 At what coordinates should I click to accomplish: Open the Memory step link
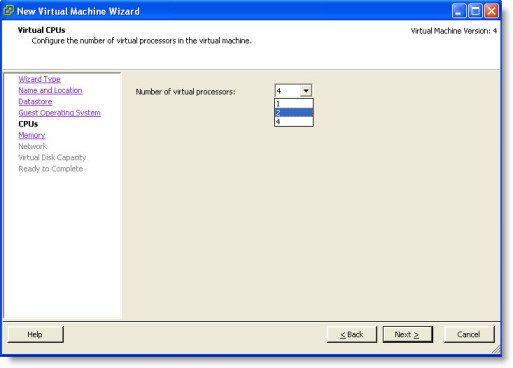point(32,135)
